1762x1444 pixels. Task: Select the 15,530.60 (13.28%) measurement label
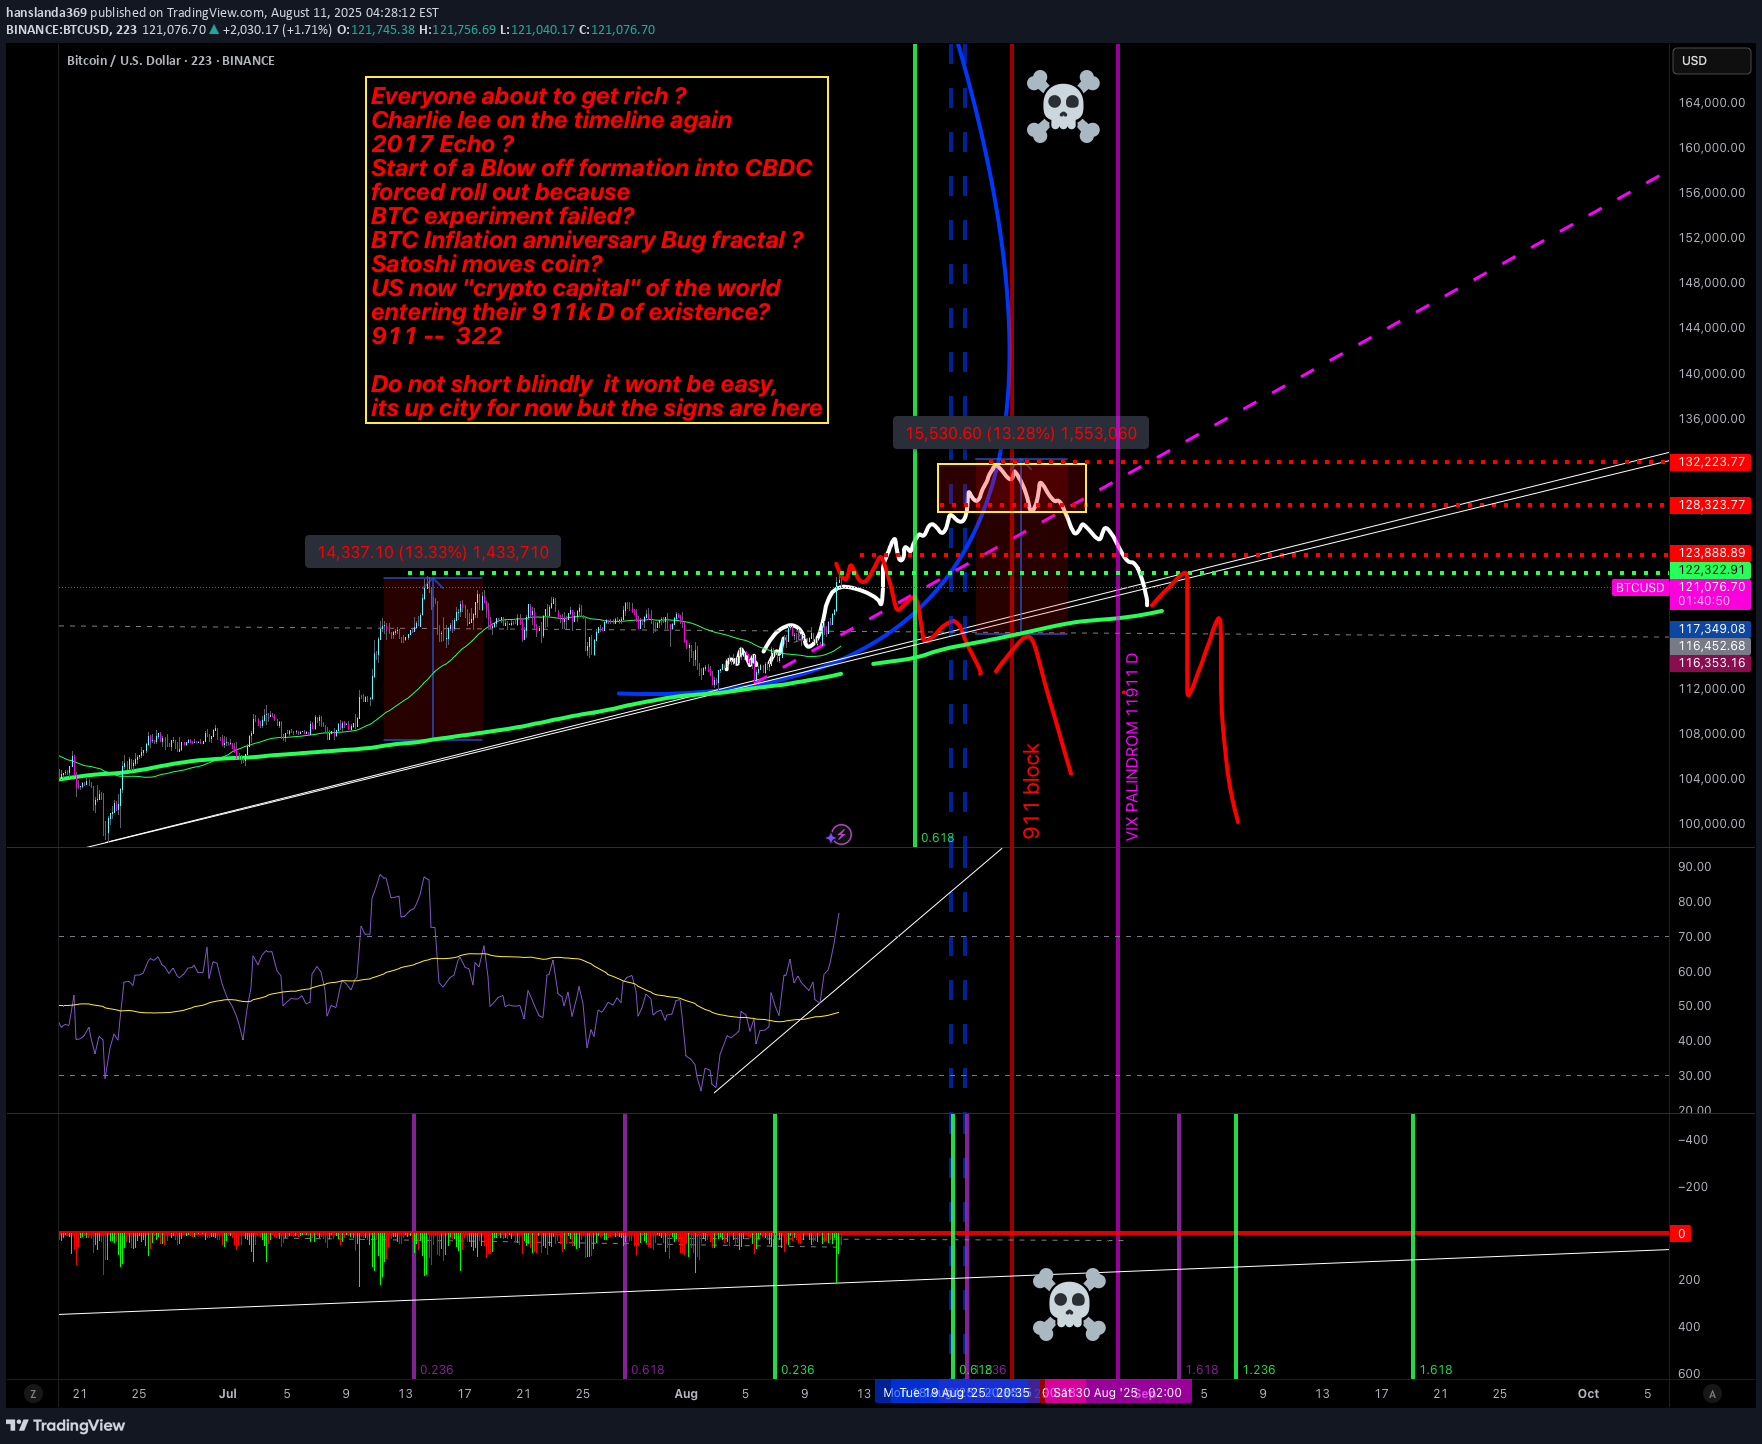pyautogui.click(x=1021, y=433)
